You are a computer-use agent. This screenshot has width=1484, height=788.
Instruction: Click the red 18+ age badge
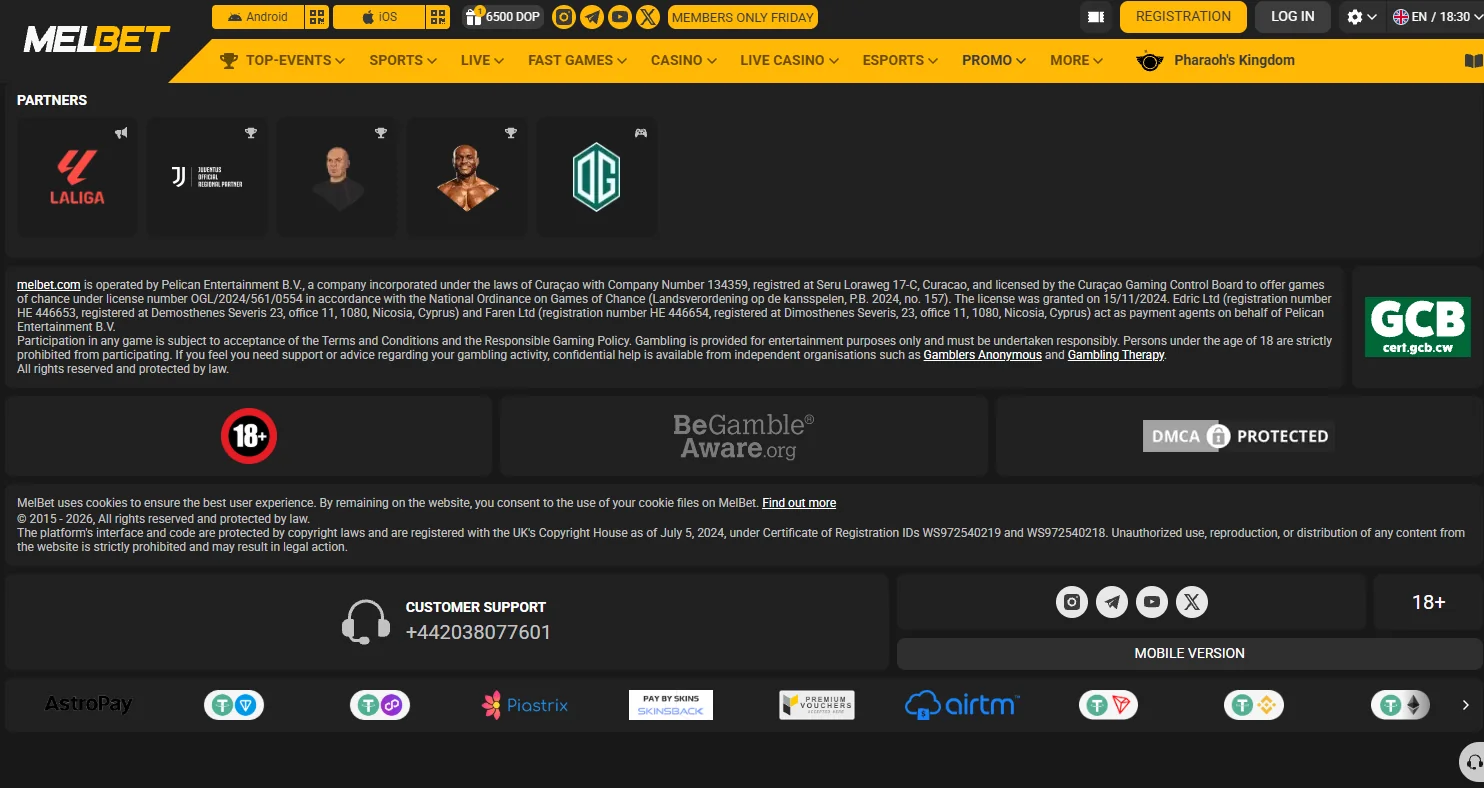[249, 436]
